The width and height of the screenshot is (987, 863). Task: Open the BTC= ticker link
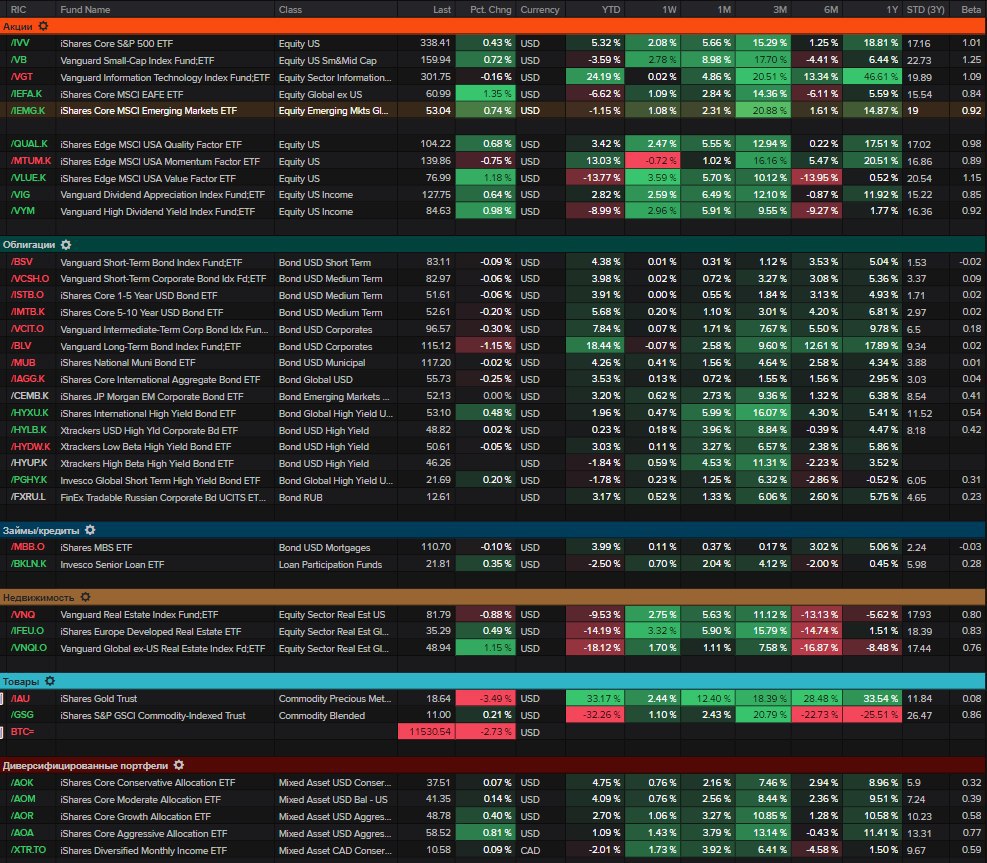[22, 731]
